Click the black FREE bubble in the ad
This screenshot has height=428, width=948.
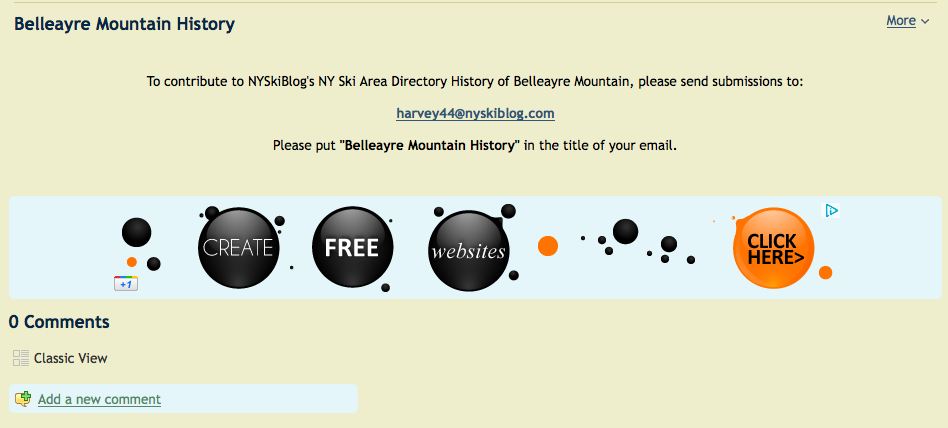pyautogui.click(x=351, y=247)
